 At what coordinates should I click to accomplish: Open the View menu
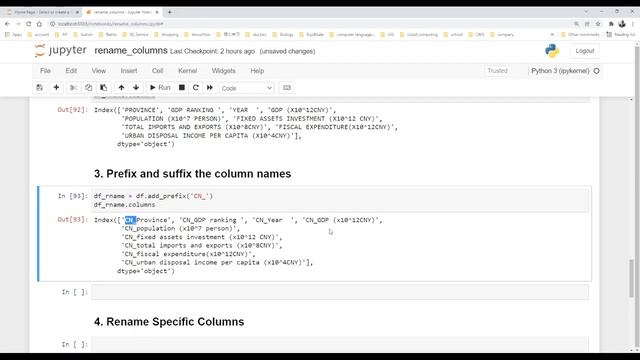click(99, 71)
